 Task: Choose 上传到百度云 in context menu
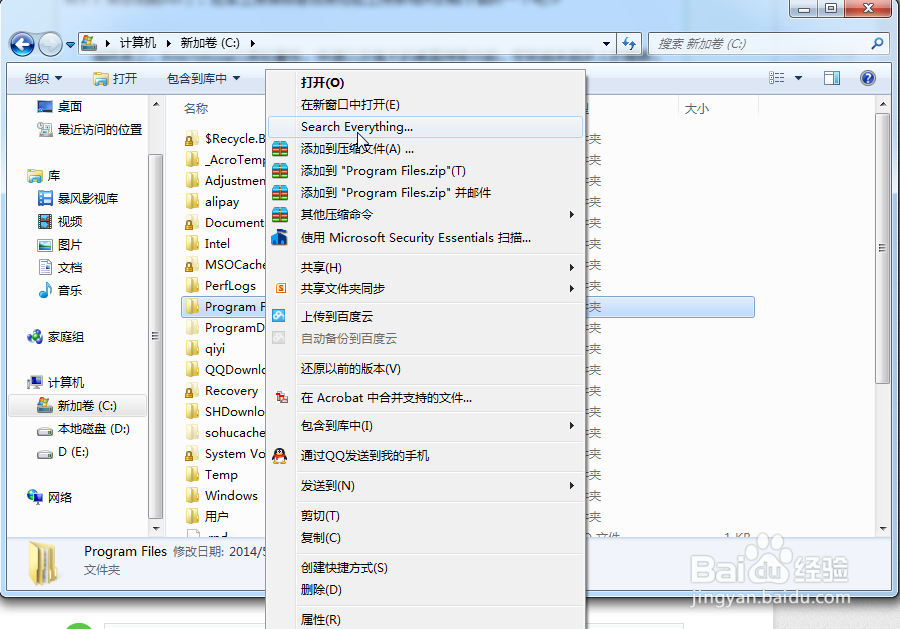(425, 316)
